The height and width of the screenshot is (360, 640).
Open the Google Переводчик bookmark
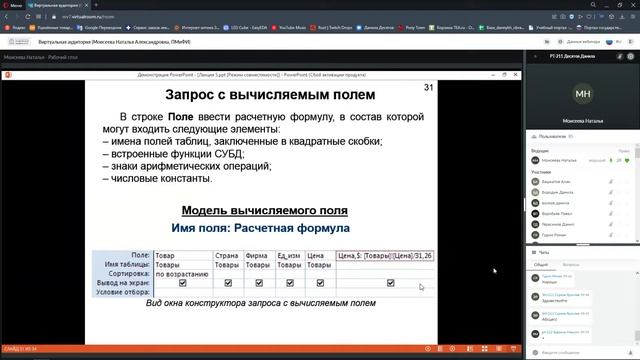point(99,28)
